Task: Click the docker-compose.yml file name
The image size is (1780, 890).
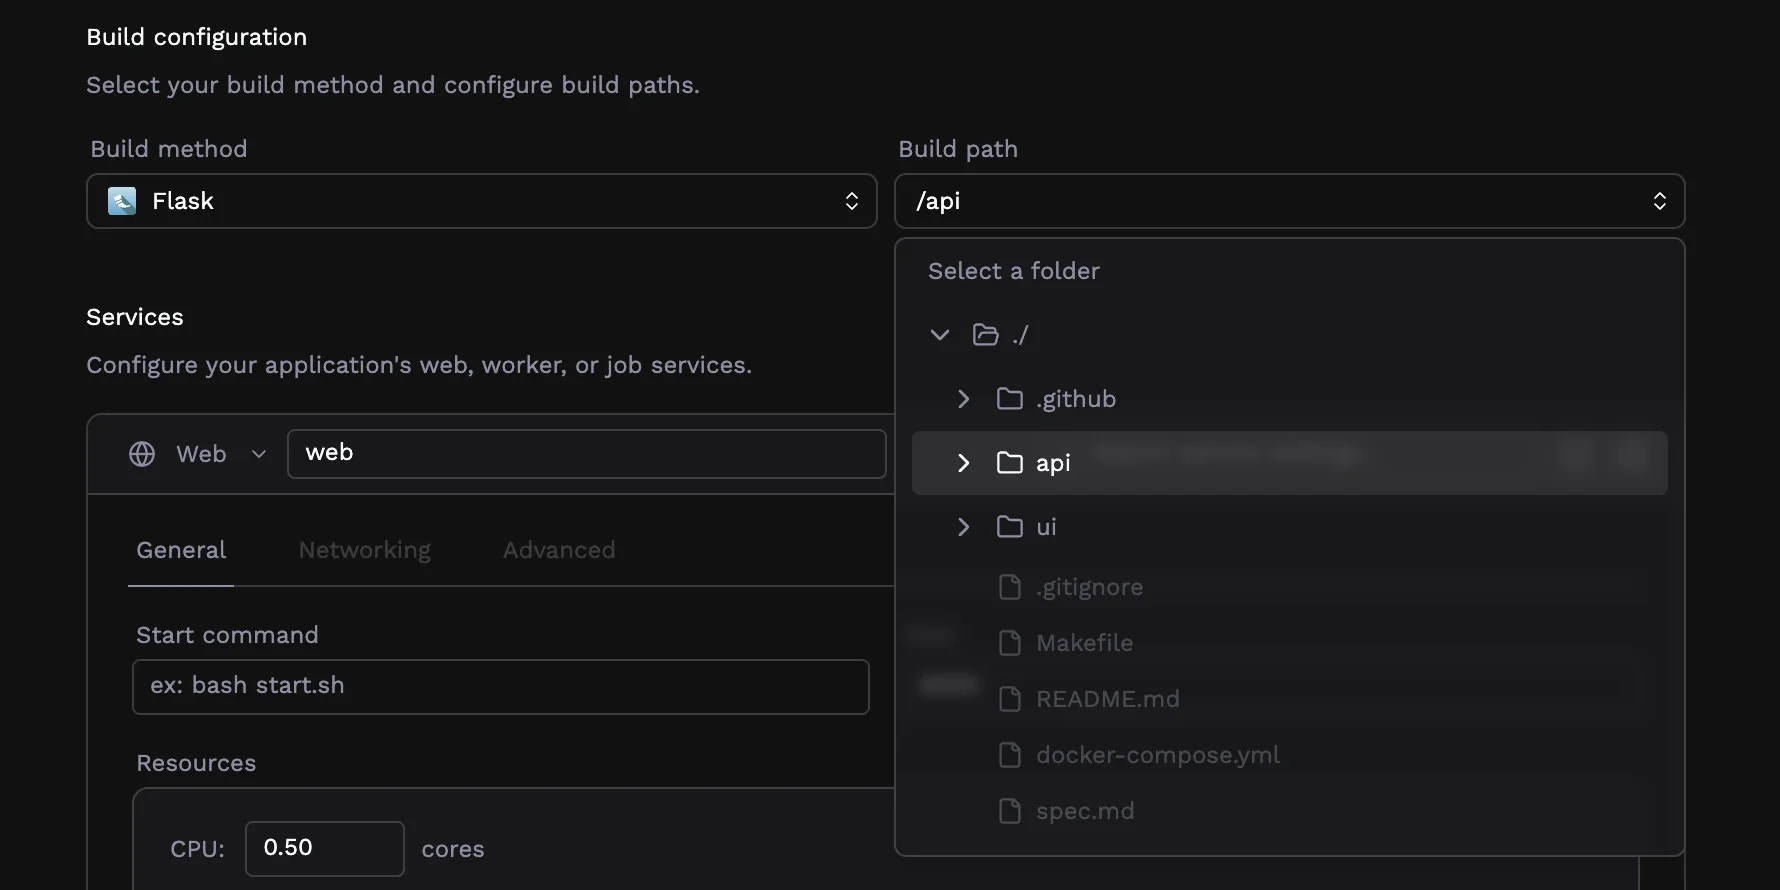Action: click(1158, 755)
